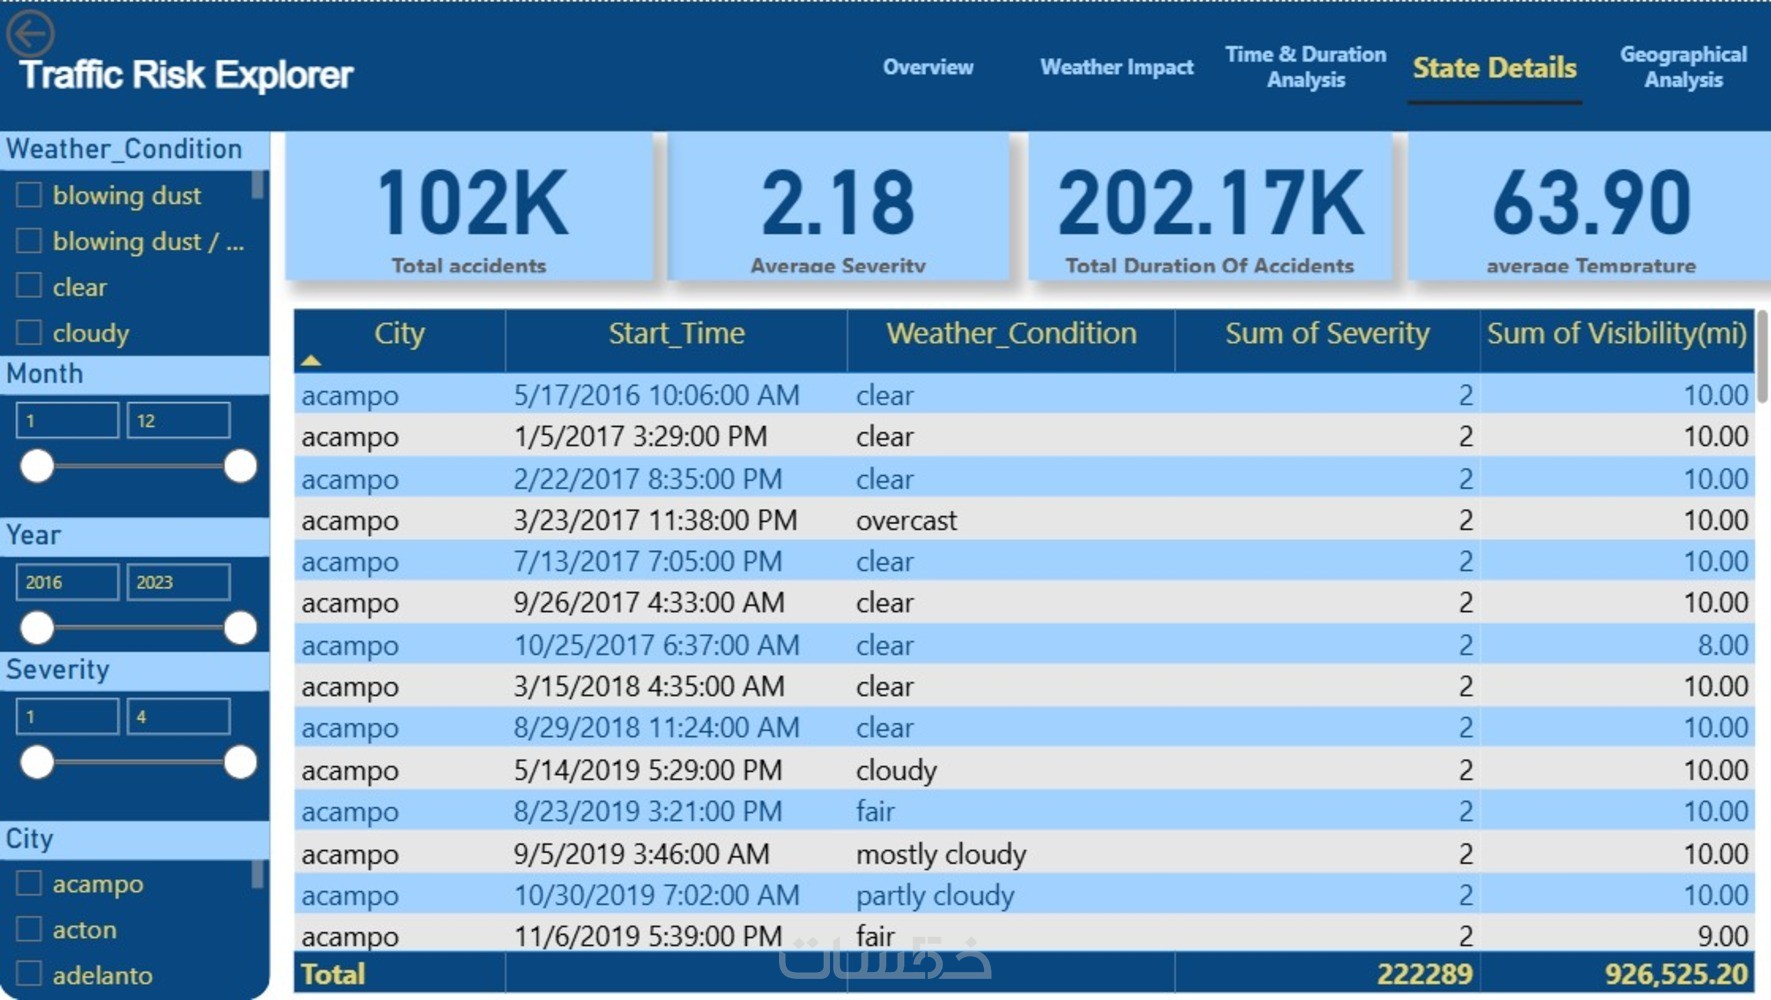Click the Severity minimum input box
Viewport: 1771px width, 1000px height.
(x=67, y=717)
